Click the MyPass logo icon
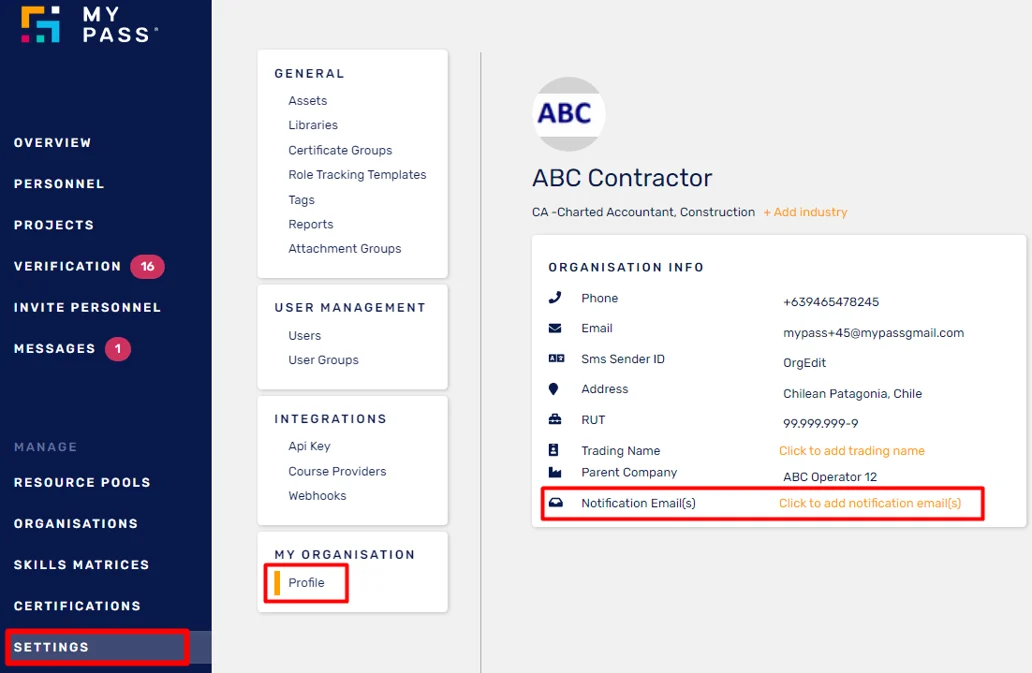Image resolution: width=1032 pixels, height=673 pixels. tap(41, 23)
